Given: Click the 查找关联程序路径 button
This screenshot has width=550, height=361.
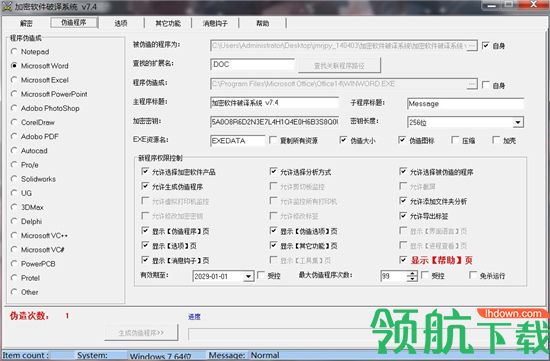Looking at the screenshot, I should pyautogui.click(x=339, y=66).
